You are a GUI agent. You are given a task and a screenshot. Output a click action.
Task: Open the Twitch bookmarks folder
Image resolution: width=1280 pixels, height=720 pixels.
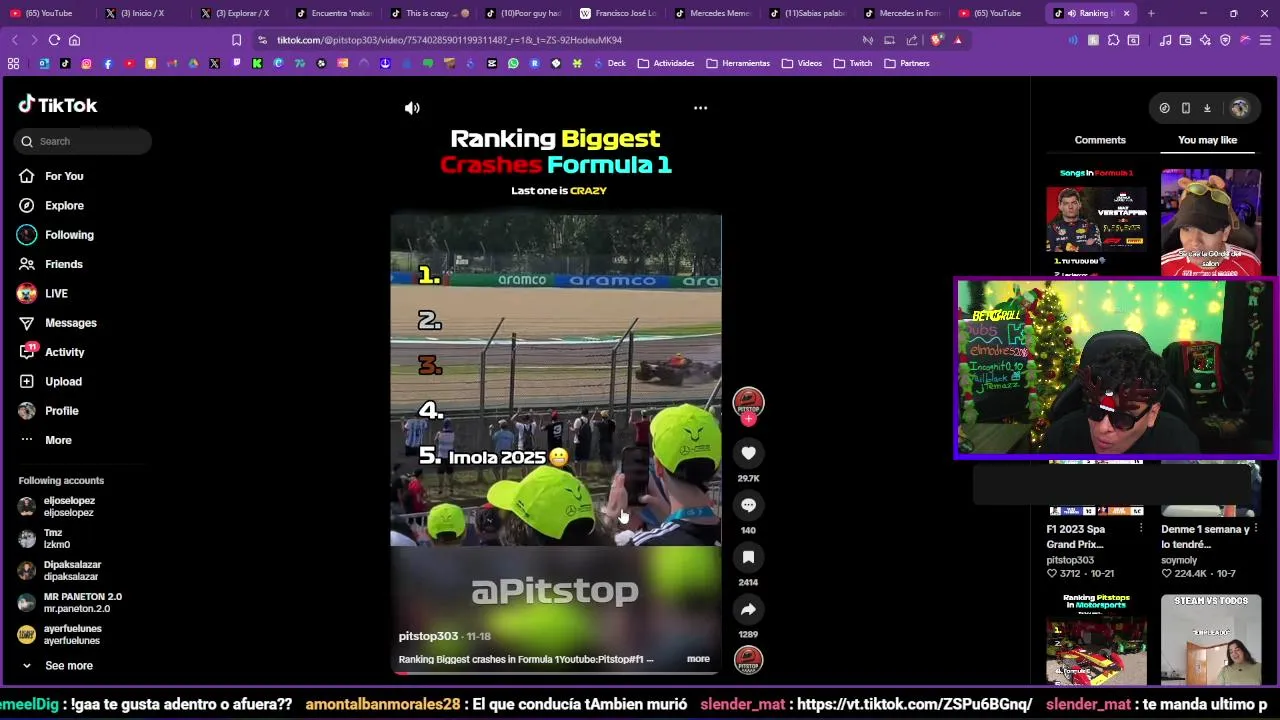point(853,63)
